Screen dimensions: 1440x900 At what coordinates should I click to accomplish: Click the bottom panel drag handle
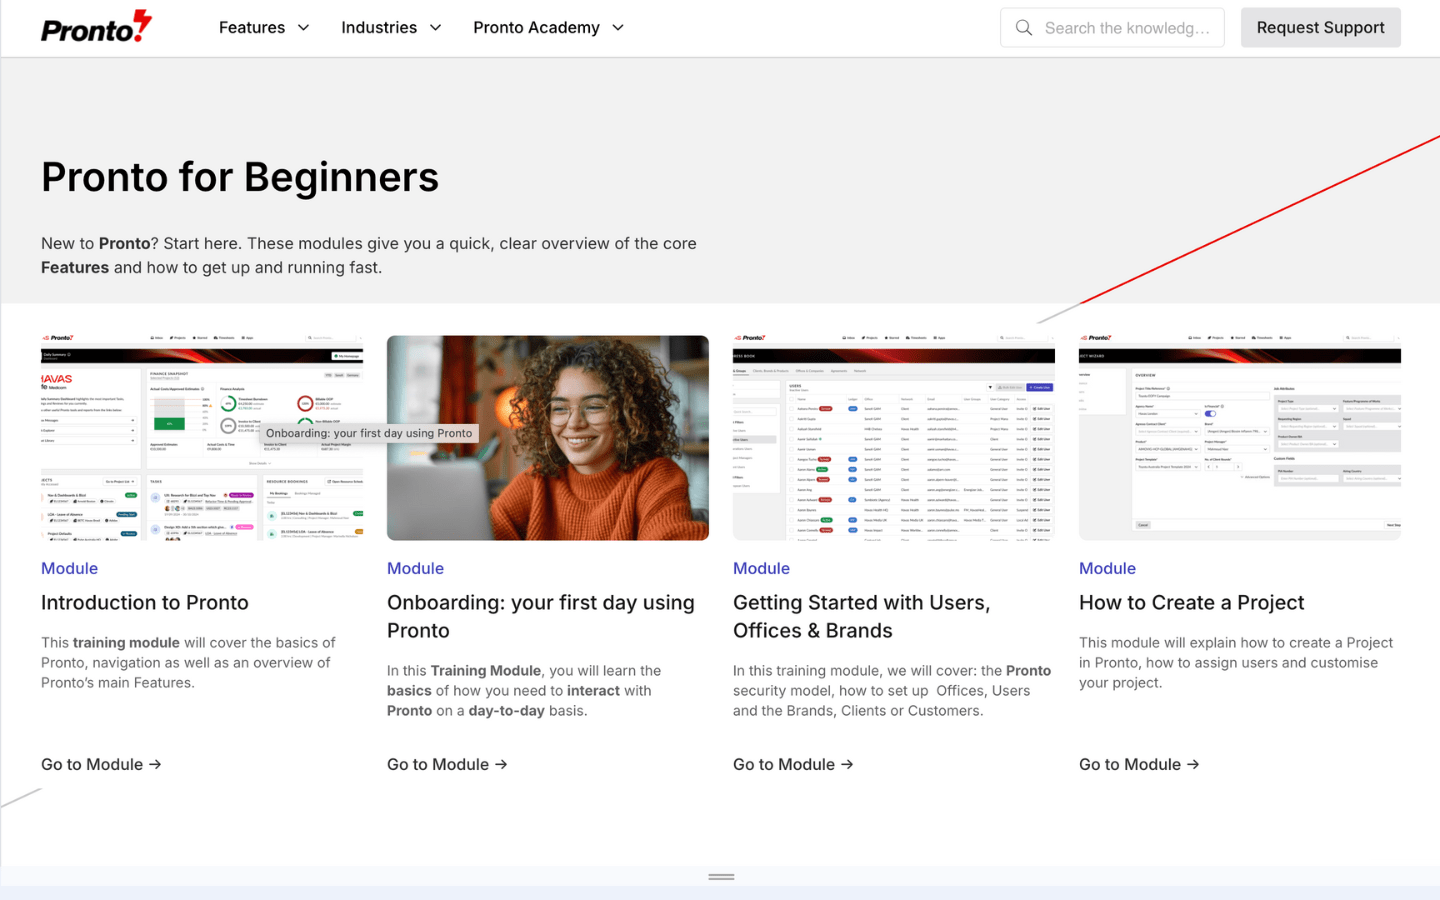721,877
